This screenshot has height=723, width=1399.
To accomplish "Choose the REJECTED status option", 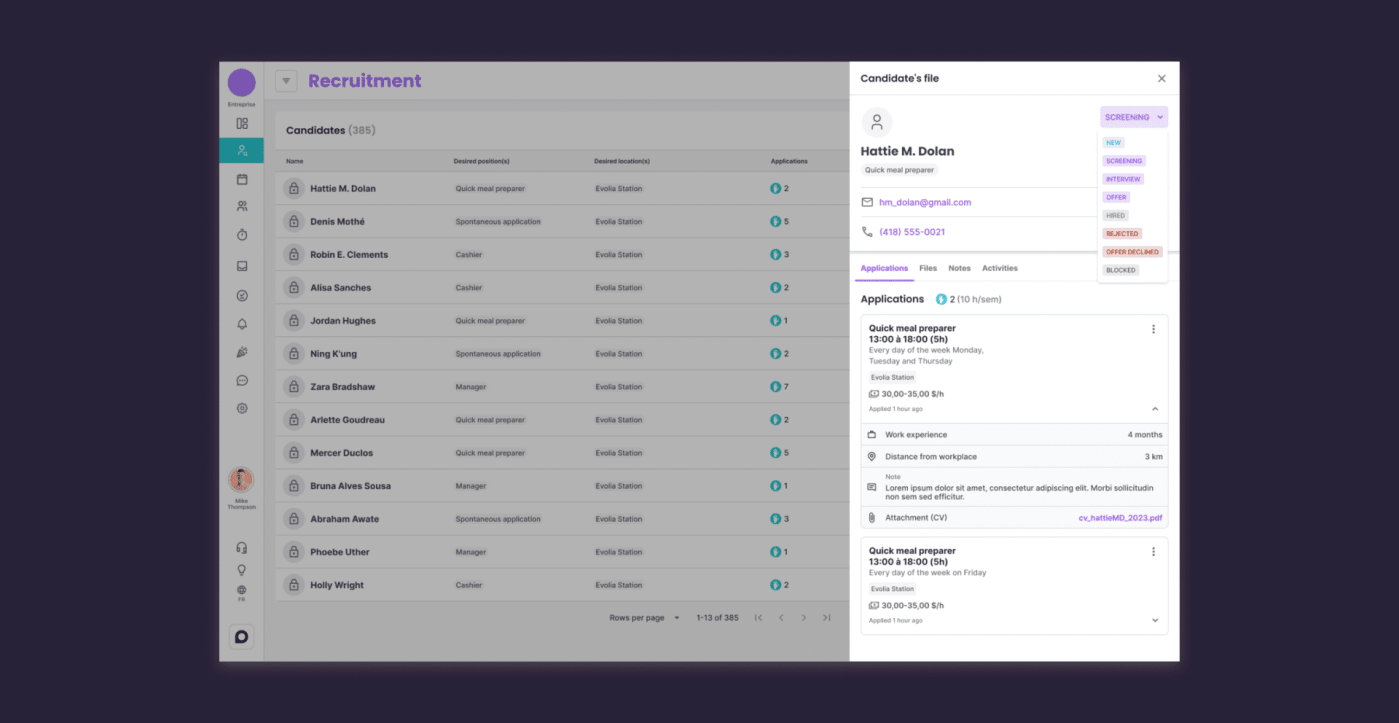I will (1122, 234).
